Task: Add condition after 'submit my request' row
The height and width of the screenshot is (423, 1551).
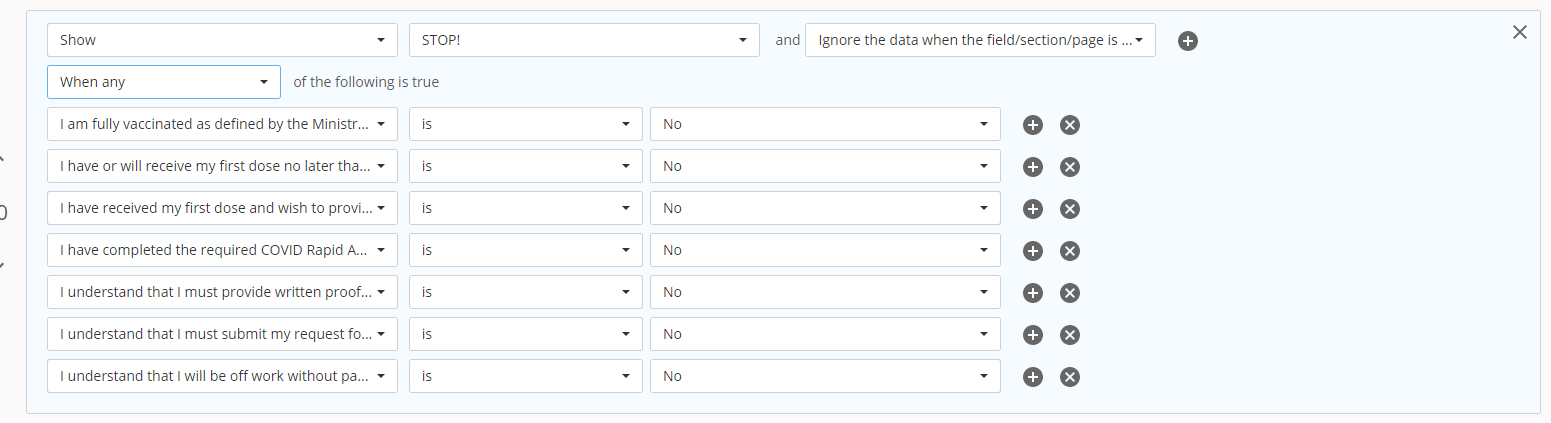Action: coord(1033,335)
